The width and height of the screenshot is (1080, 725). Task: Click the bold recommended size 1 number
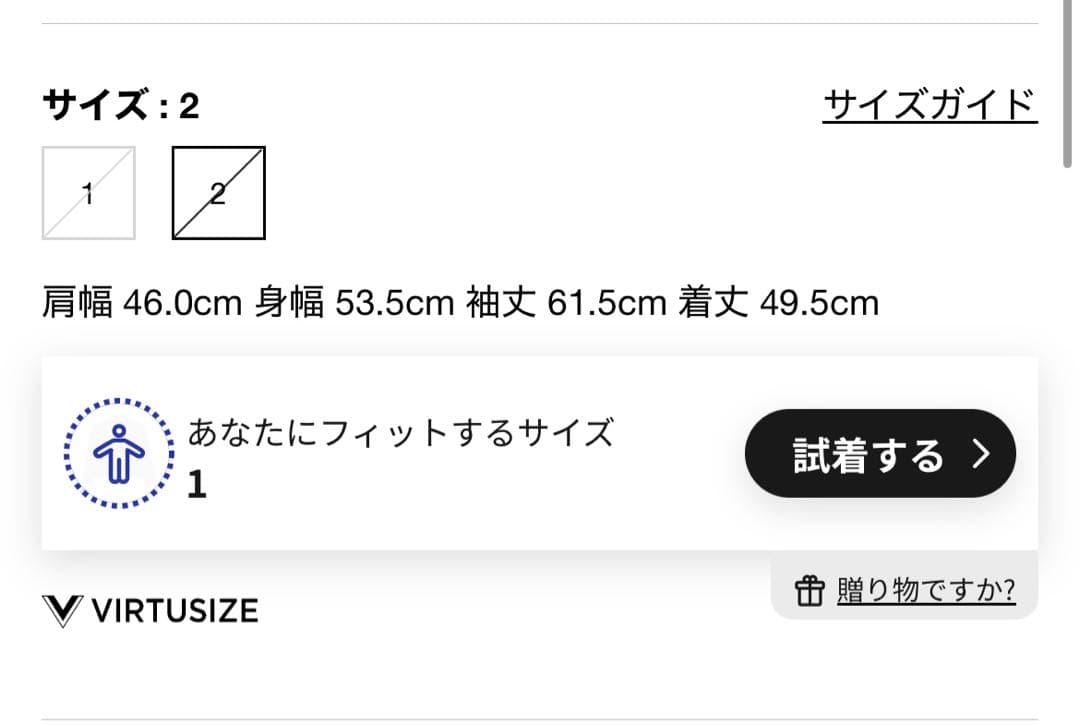point(197,485)
